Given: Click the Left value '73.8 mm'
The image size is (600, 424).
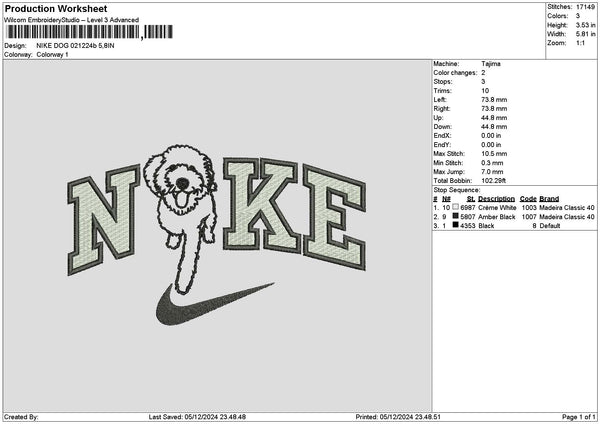Looking at the screenshot, I should [494, 99].
